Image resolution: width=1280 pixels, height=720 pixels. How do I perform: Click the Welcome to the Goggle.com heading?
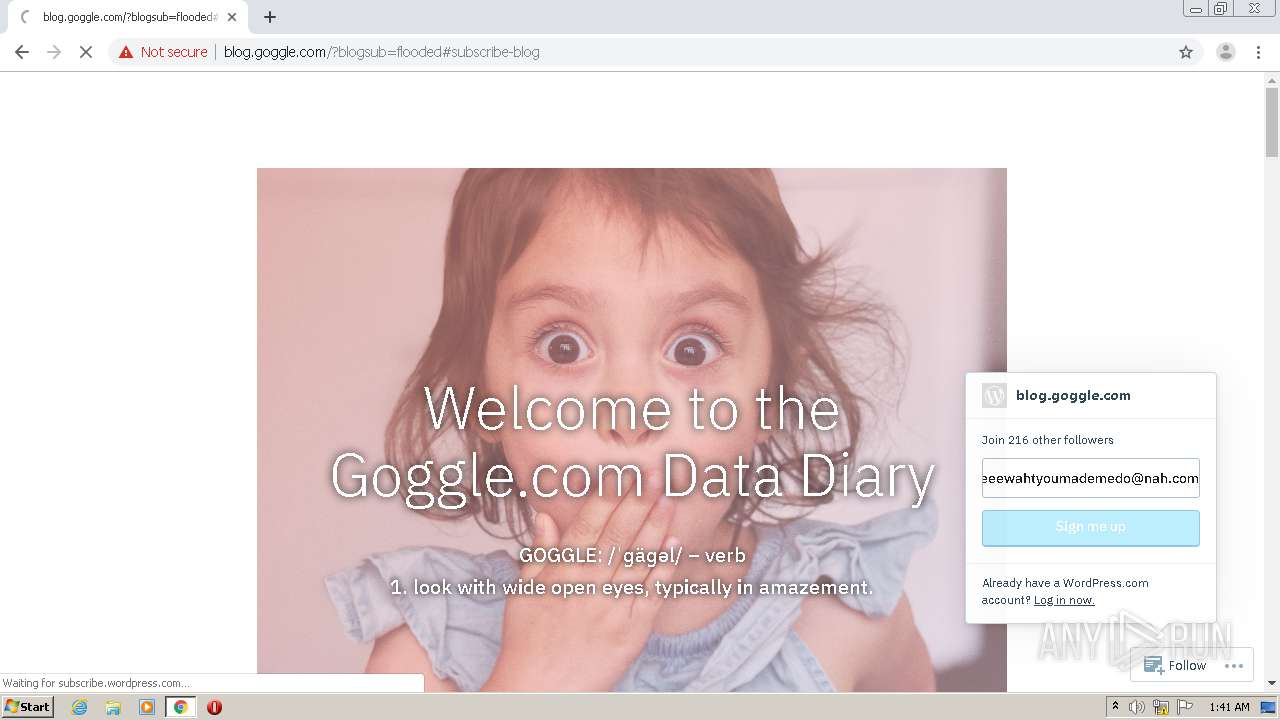click(632, 441)
